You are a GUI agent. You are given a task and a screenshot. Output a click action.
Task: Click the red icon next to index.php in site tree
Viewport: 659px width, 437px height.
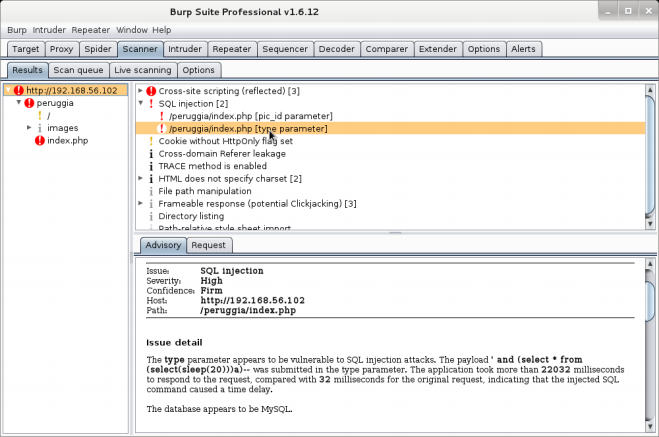click(x=40, y=141)
